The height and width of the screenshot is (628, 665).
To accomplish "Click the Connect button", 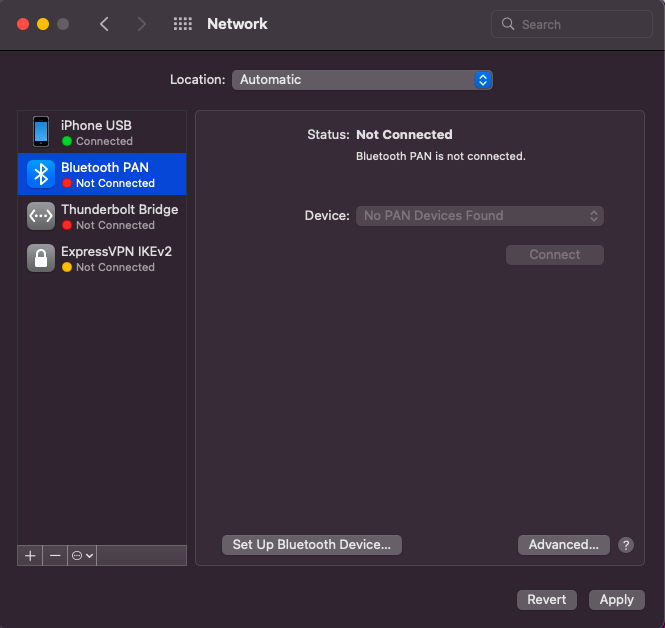I will point(555,255).
